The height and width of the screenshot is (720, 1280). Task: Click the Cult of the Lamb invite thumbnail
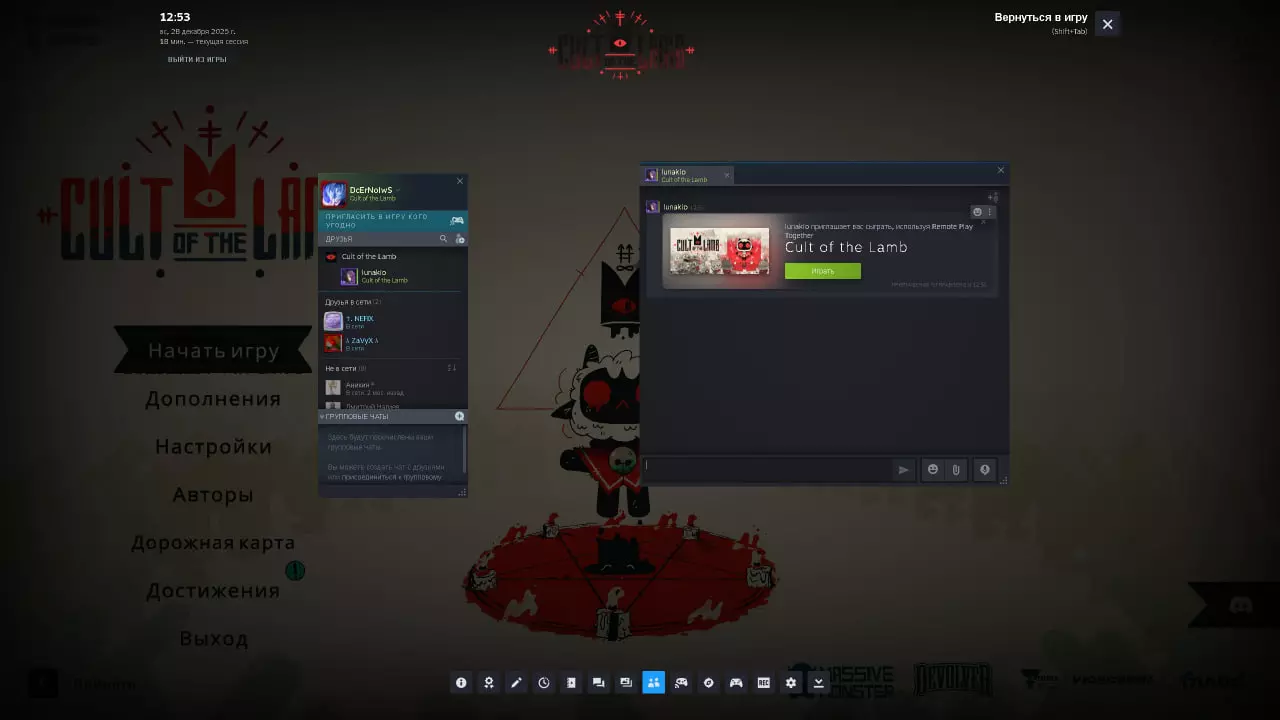tap(719, 251)
